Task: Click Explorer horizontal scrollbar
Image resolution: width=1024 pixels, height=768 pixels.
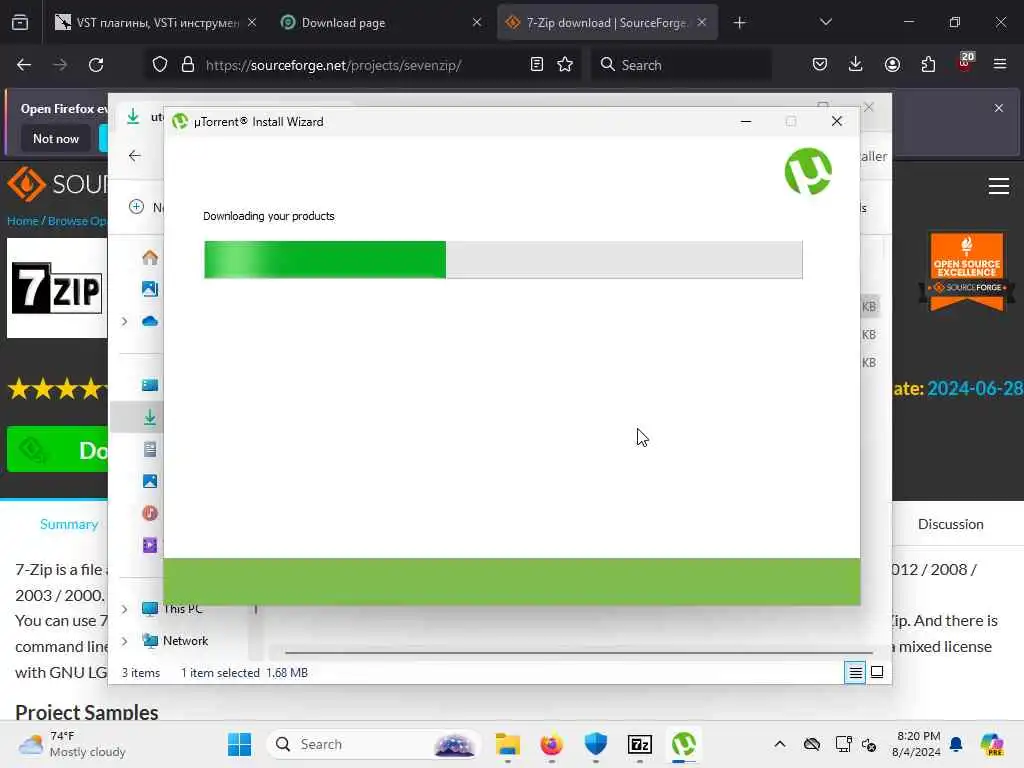Action: point(578,652)
